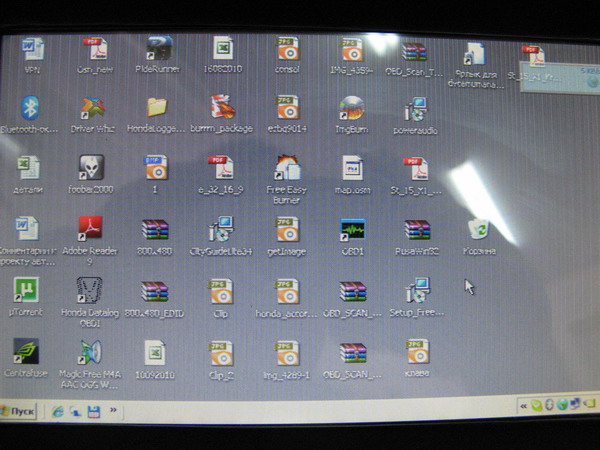Viewport: 600px width, 450px height.
Task: Launch the Driver Whiz shortcut
Action: (92, 108)
